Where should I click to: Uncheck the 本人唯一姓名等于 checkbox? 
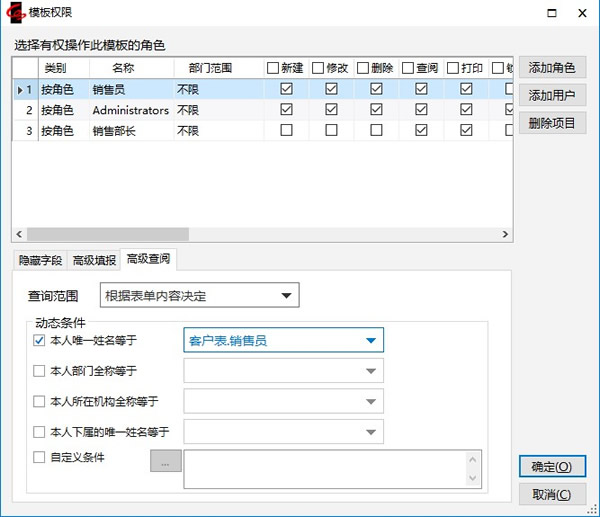(40, 340)
